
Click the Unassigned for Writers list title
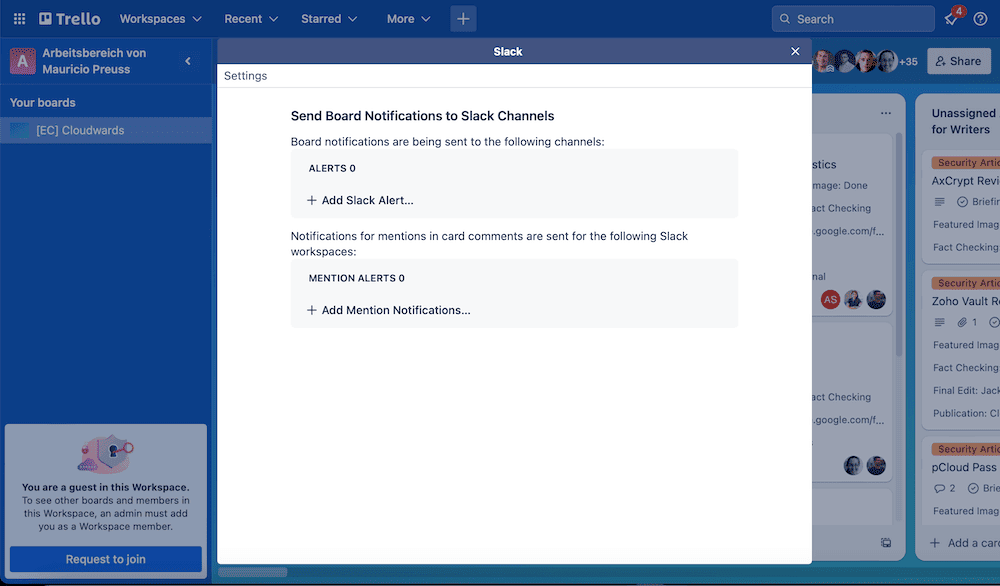pos(964,121)
